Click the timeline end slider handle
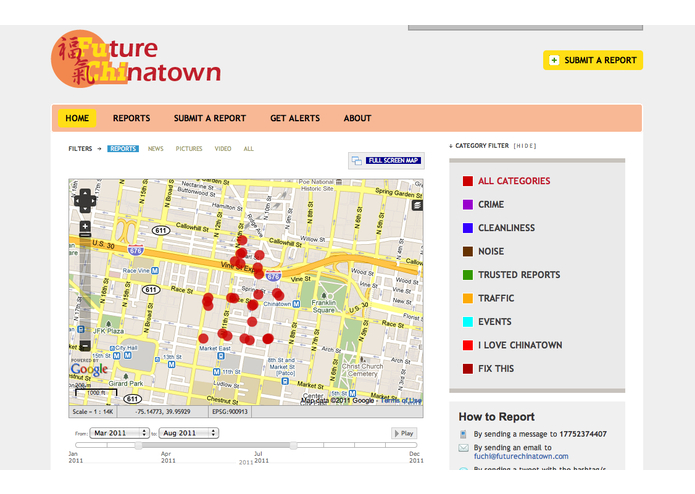 [x=293, y=445]
